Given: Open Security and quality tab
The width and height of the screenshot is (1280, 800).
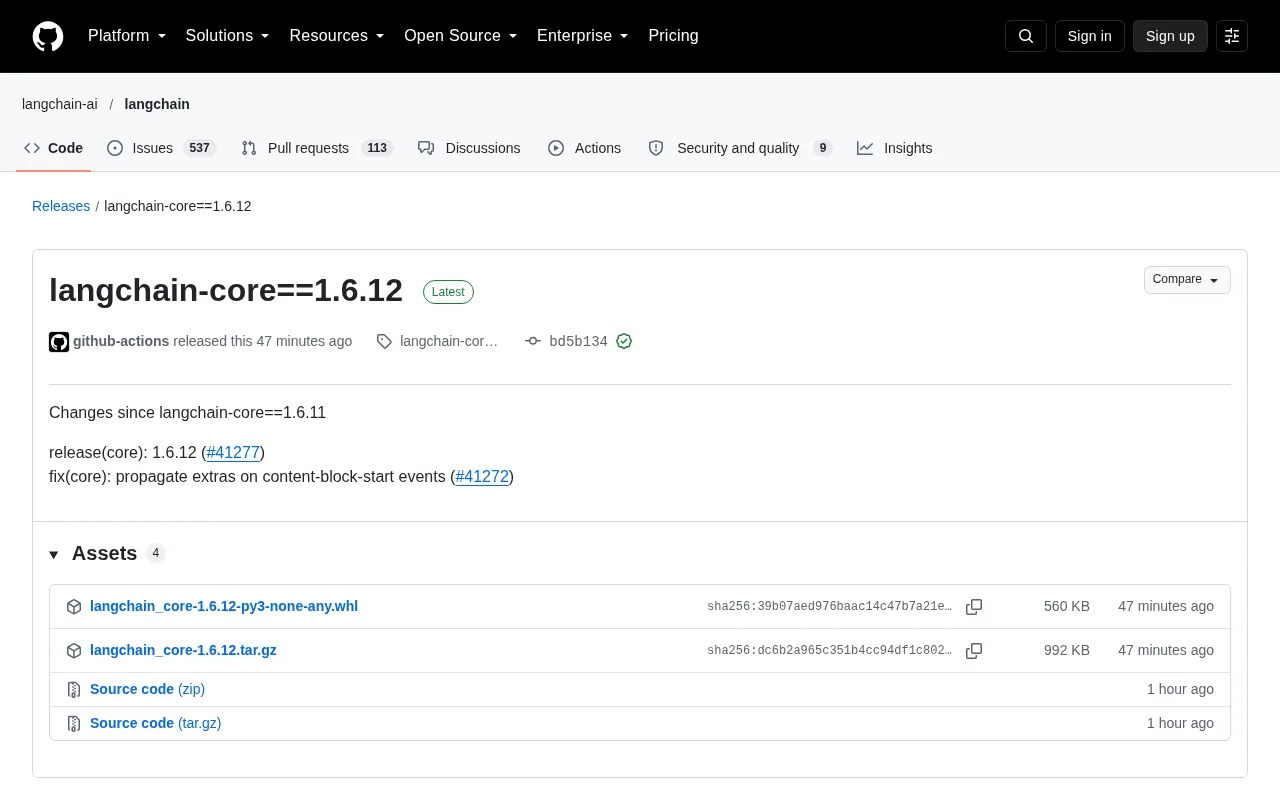Looking at the screenshot, I should coord(740,148).
